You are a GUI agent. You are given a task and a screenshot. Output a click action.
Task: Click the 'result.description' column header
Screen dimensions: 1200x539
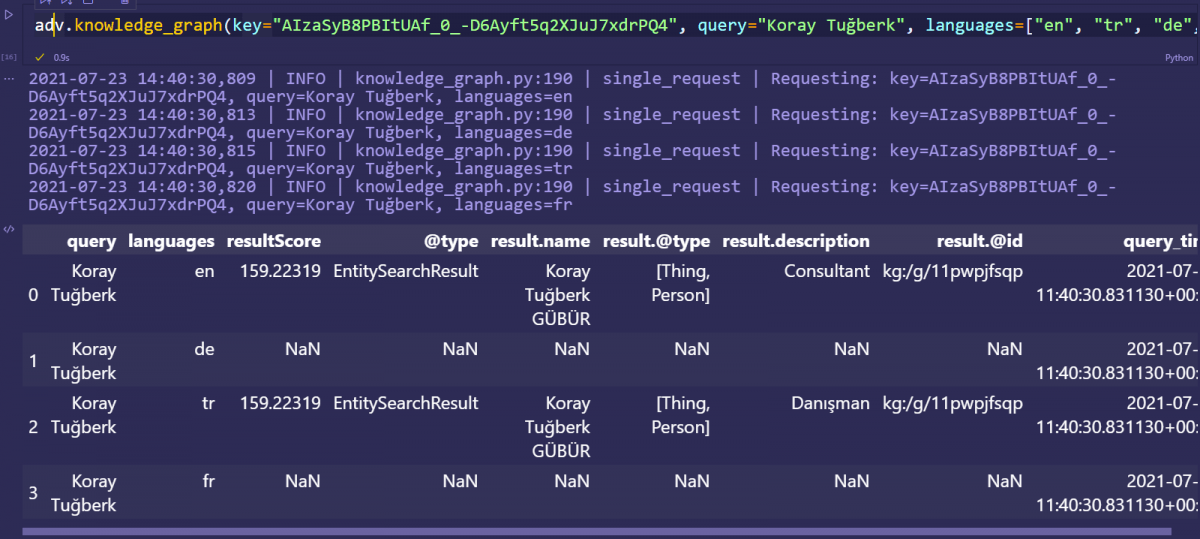796,241
